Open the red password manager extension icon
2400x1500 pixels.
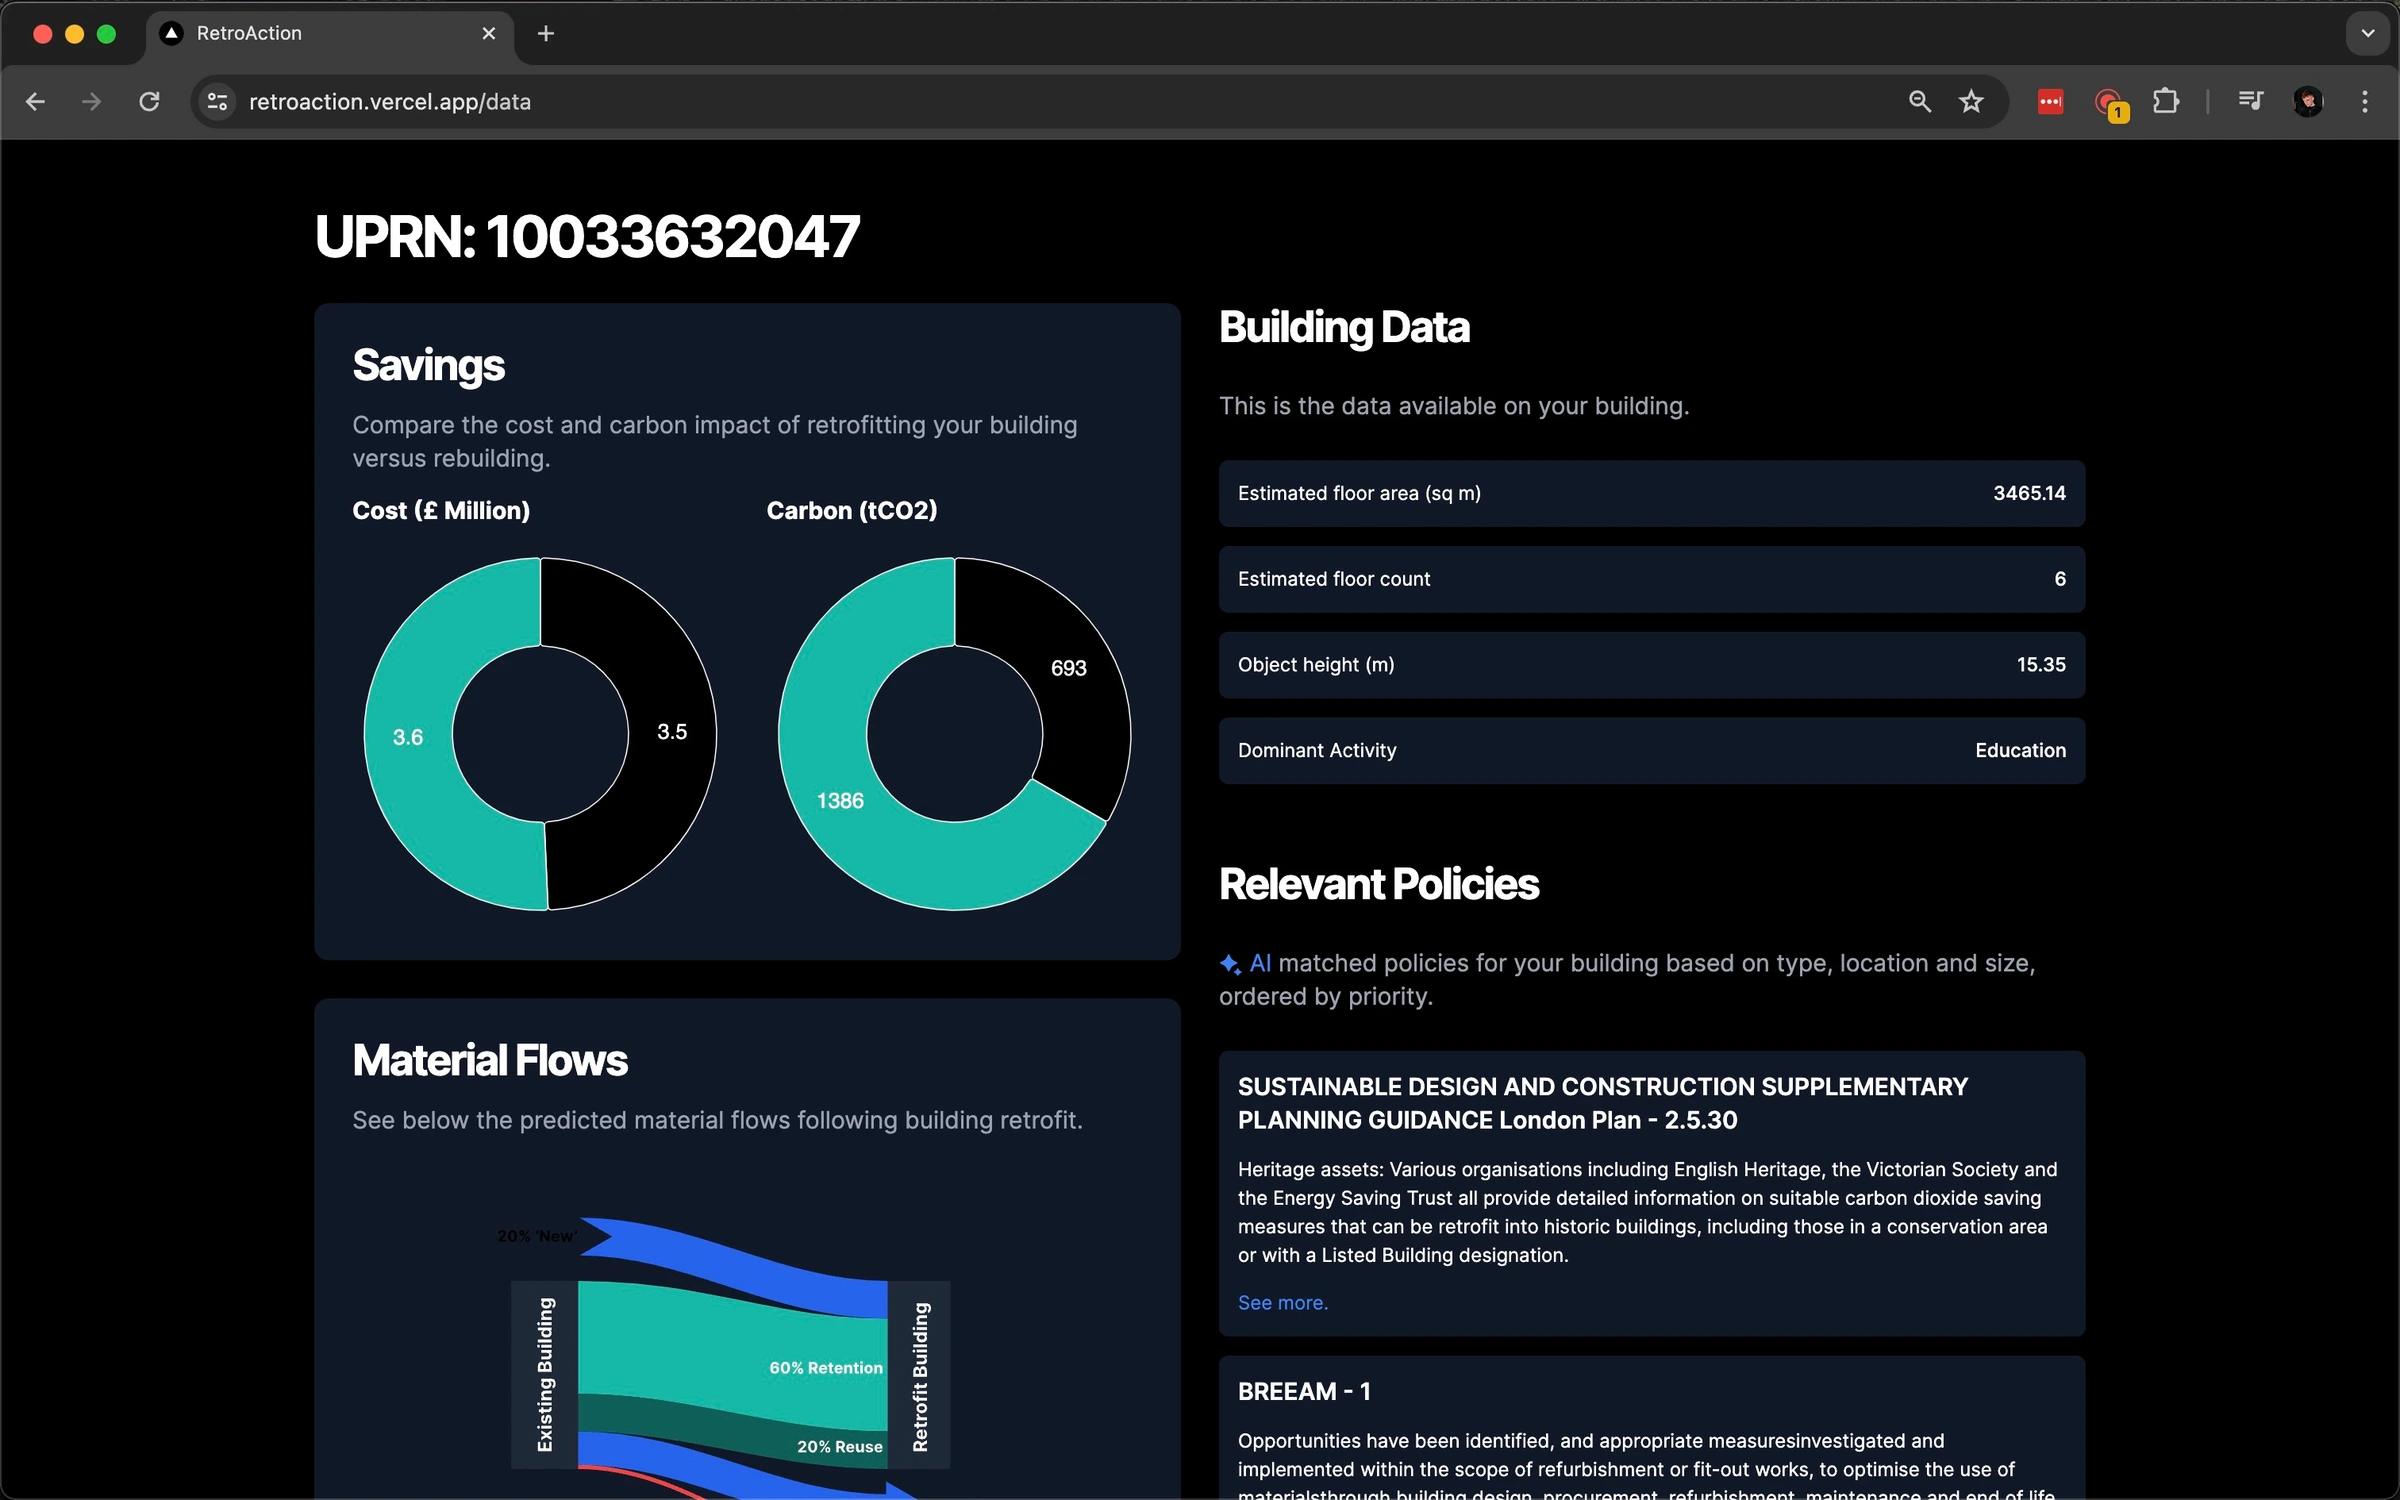point(2050,102)
